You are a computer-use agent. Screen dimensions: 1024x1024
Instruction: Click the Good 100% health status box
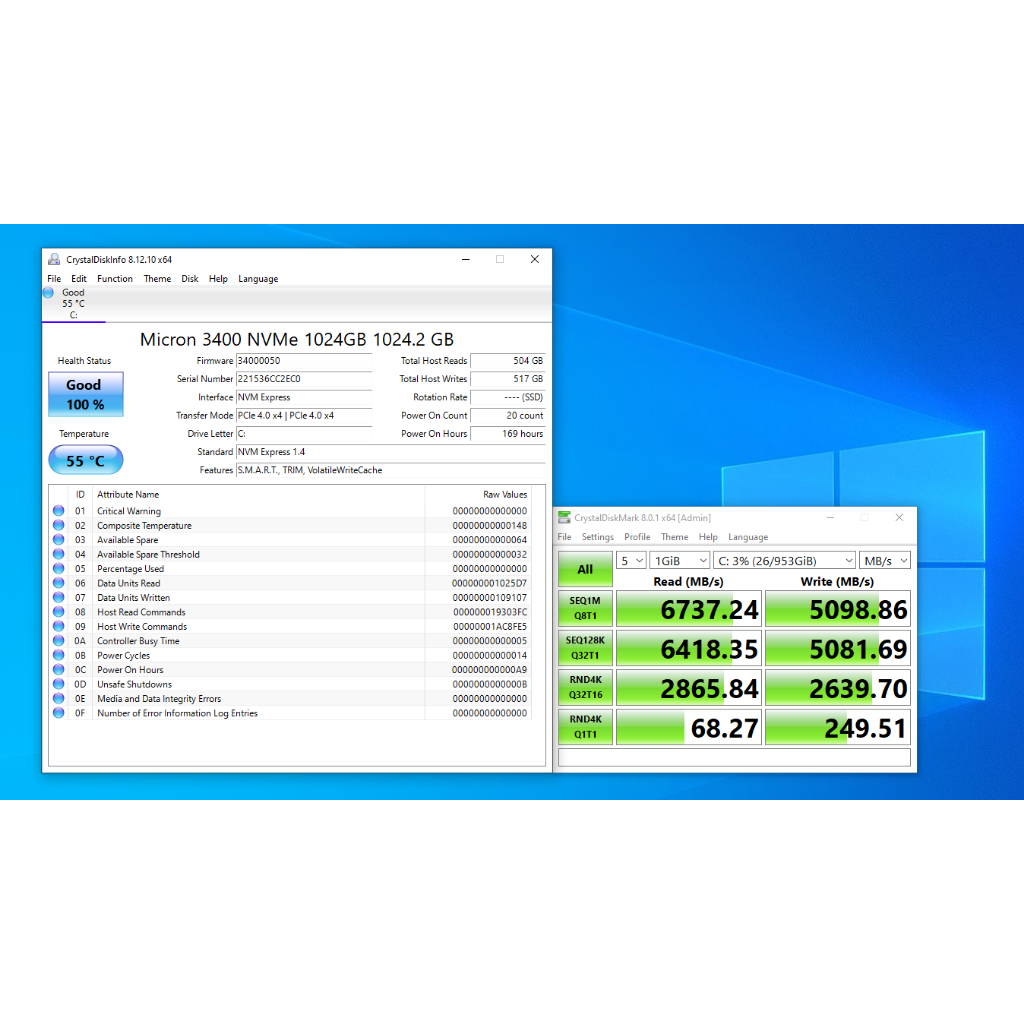(x=85, y=394)
